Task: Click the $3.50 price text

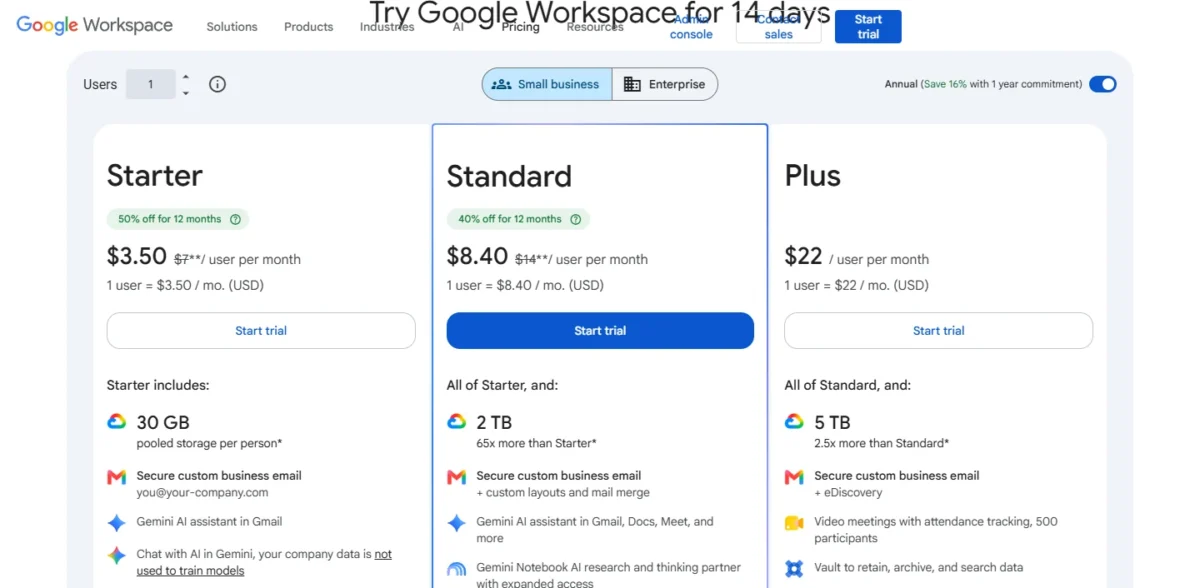Action: point(137,256)
